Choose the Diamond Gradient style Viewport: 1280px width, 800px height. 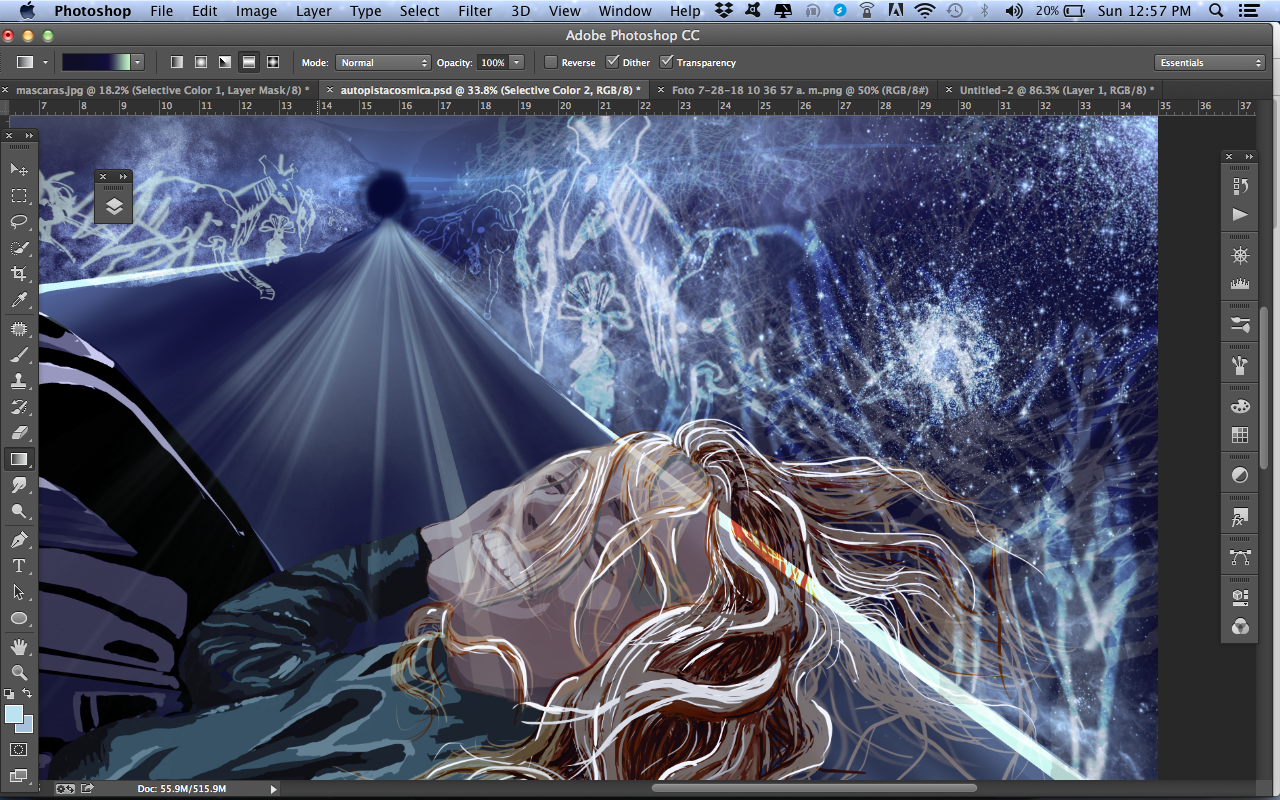(272, 62)
